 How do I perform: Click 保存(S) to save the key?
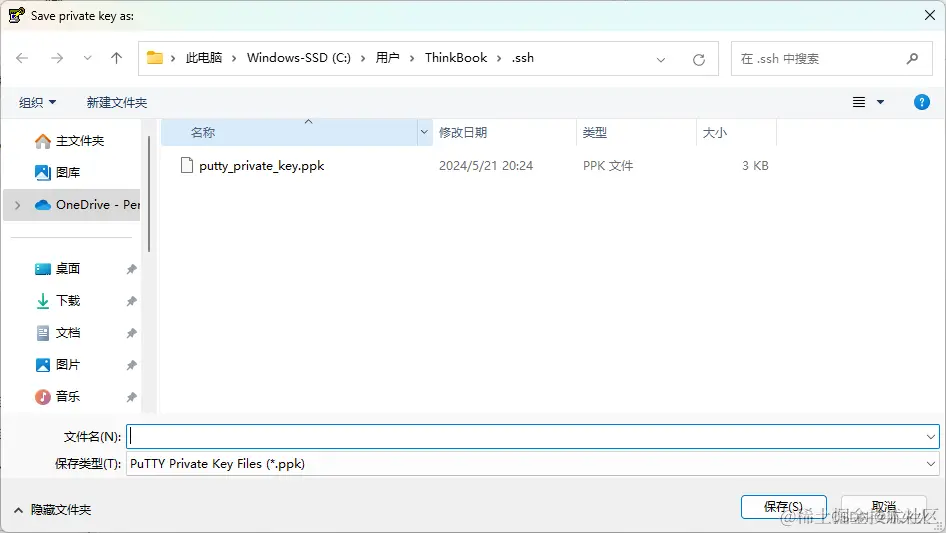click(x=783, y=506)
